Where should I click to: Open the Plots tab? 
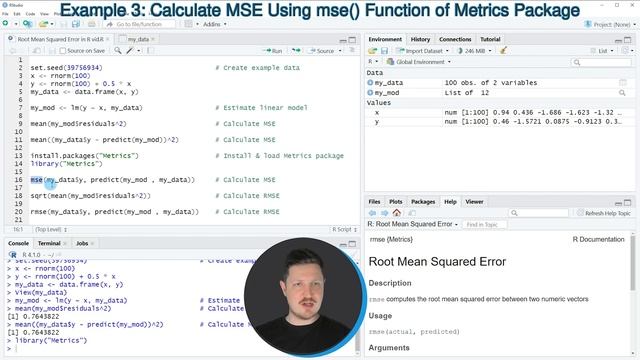point(396,202)
